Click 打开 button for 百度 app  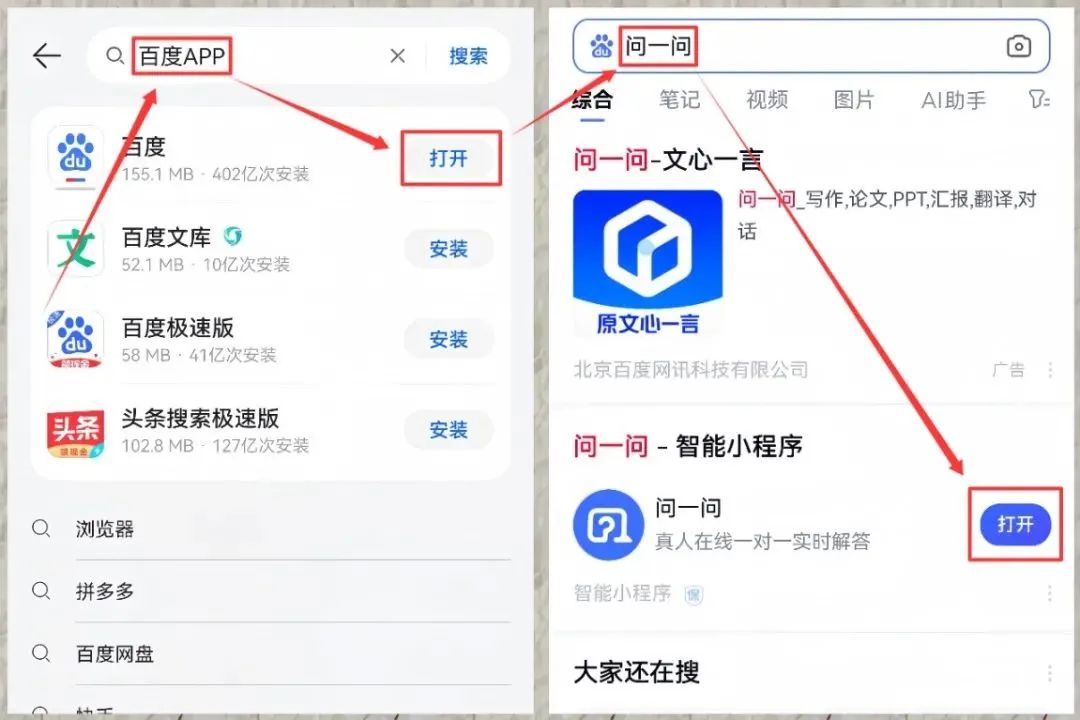[449, 158]
